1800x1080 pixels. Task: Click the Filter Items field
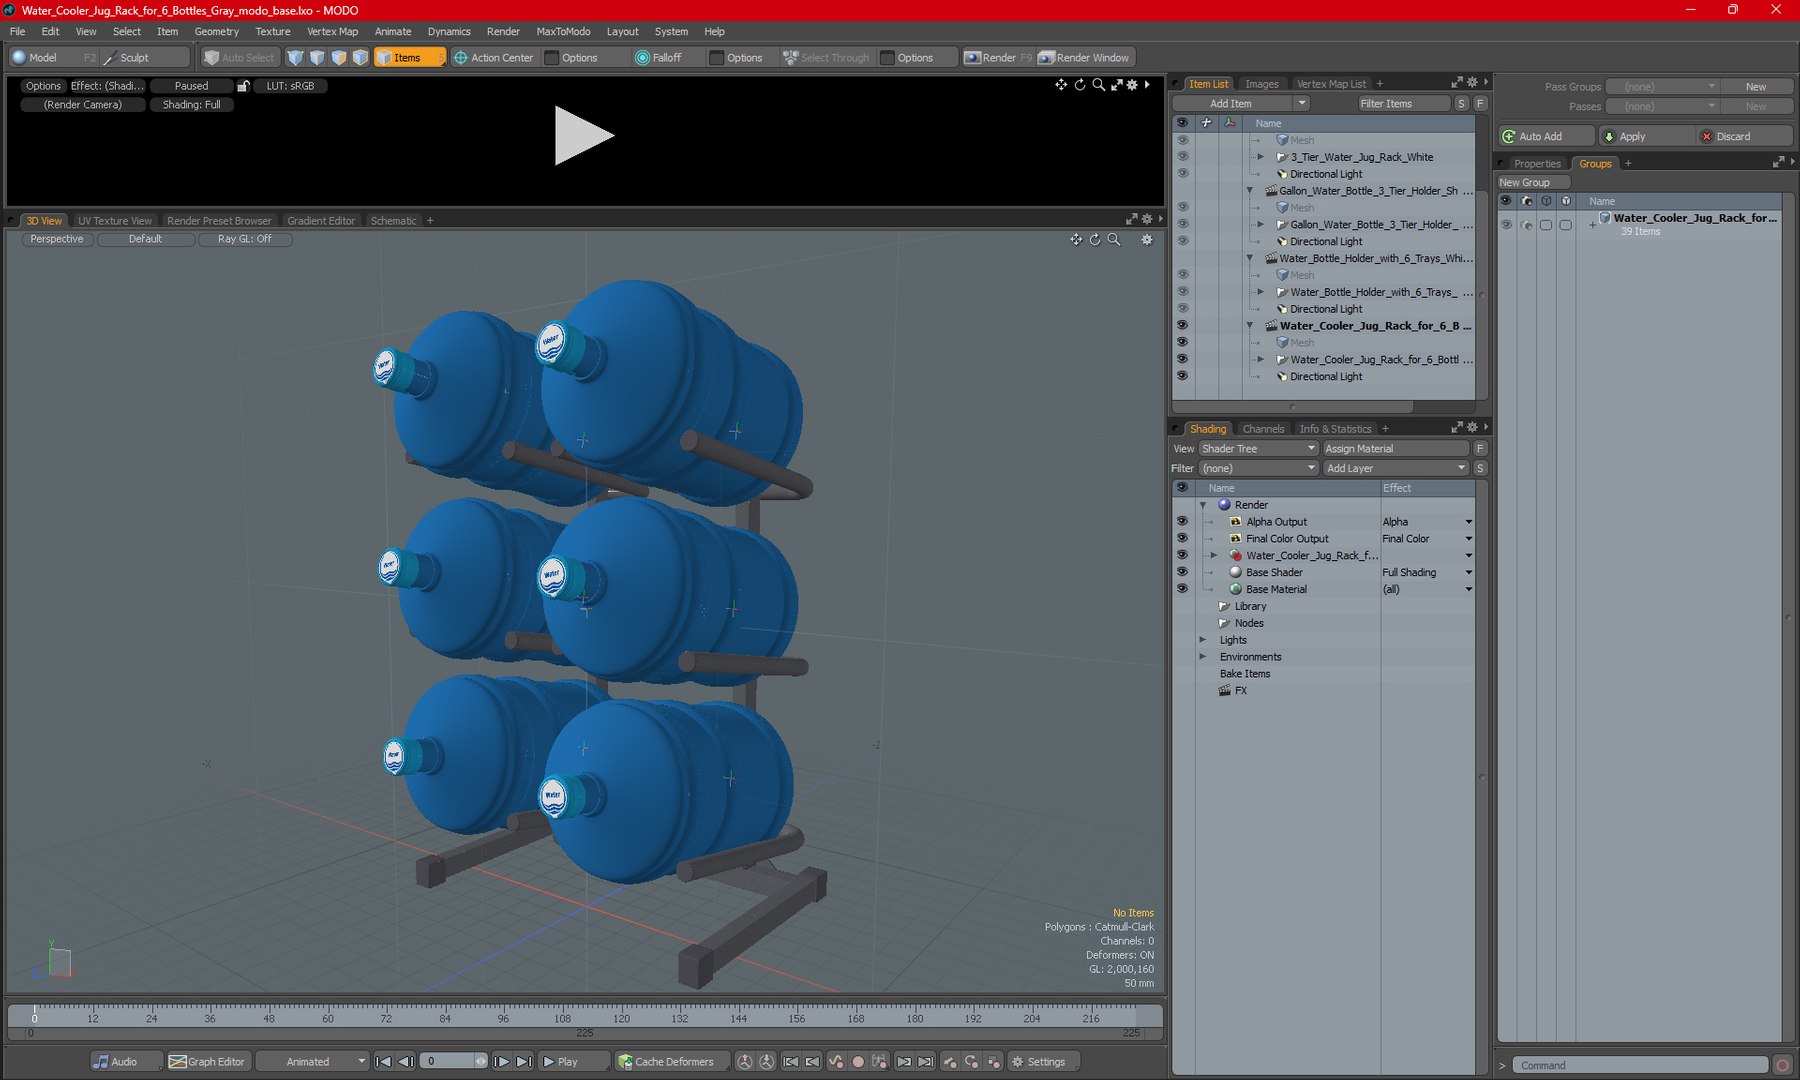pyautogui.click(x=1402, y=103)
